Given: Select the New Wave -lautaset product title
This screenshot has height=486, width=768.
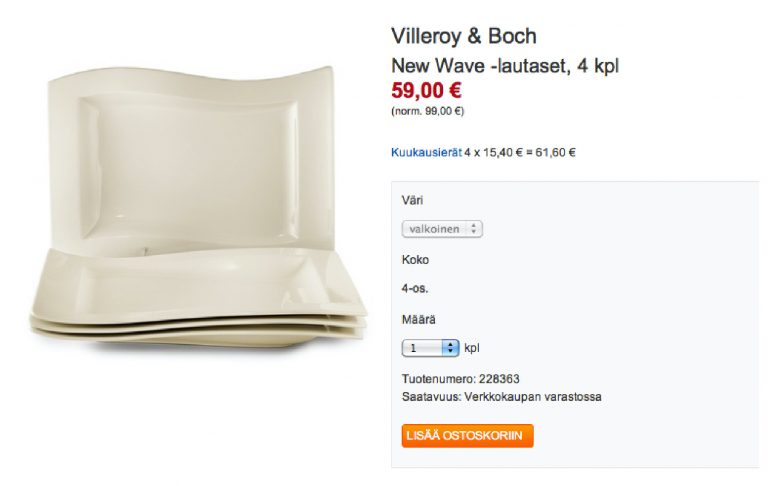Looking at the screenshot, I should (x=504, y=65).
